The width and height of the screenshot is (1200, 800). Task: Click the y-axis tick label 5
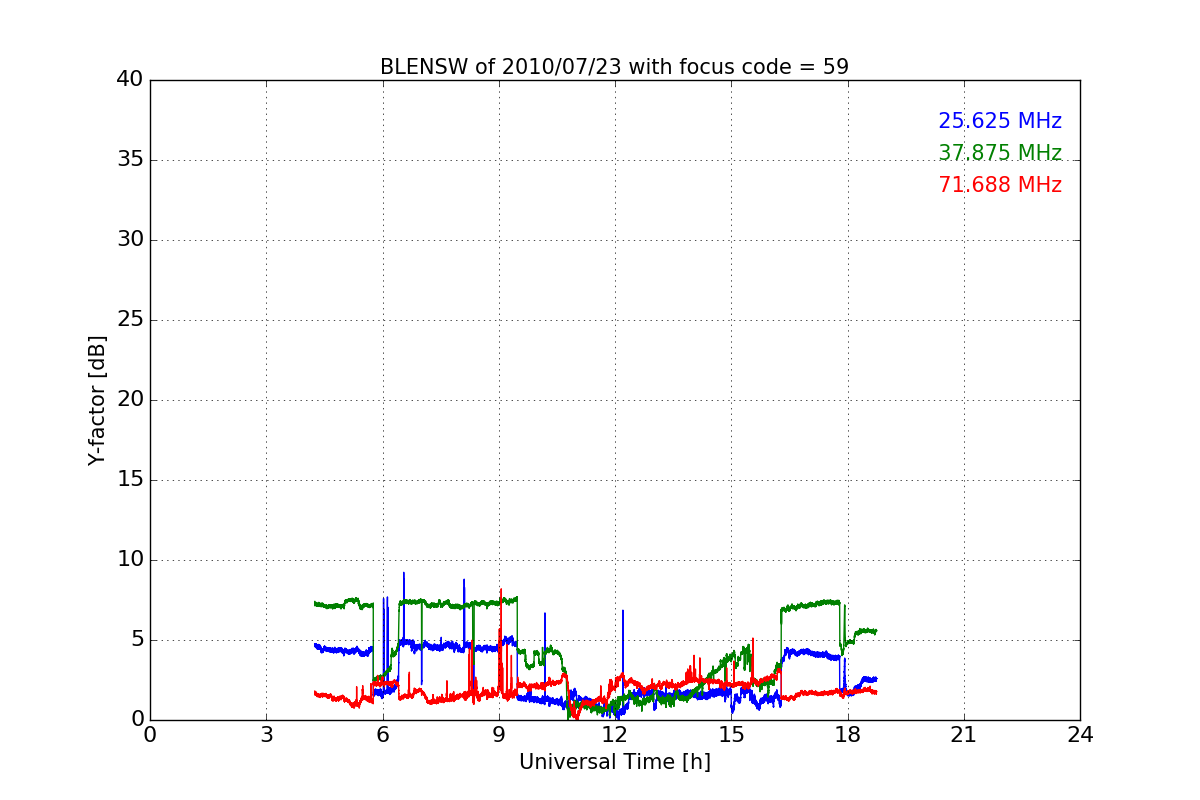137,640
